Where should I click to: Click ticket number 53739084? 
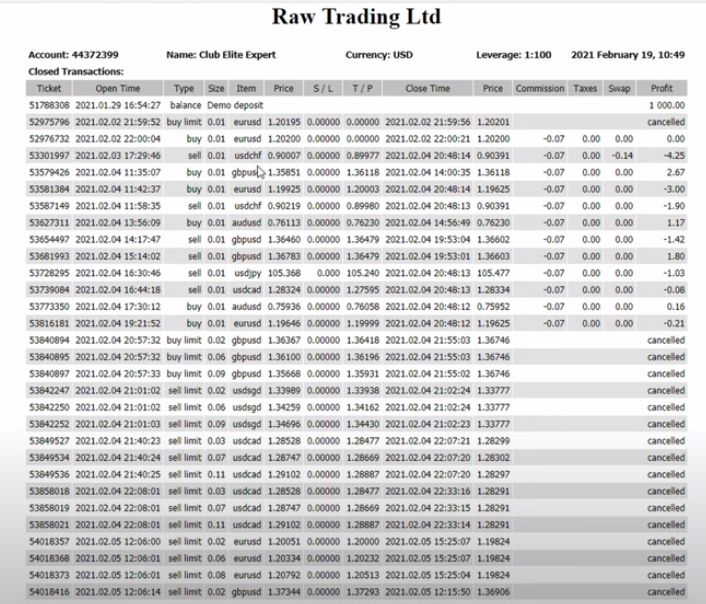coord(50,290)
